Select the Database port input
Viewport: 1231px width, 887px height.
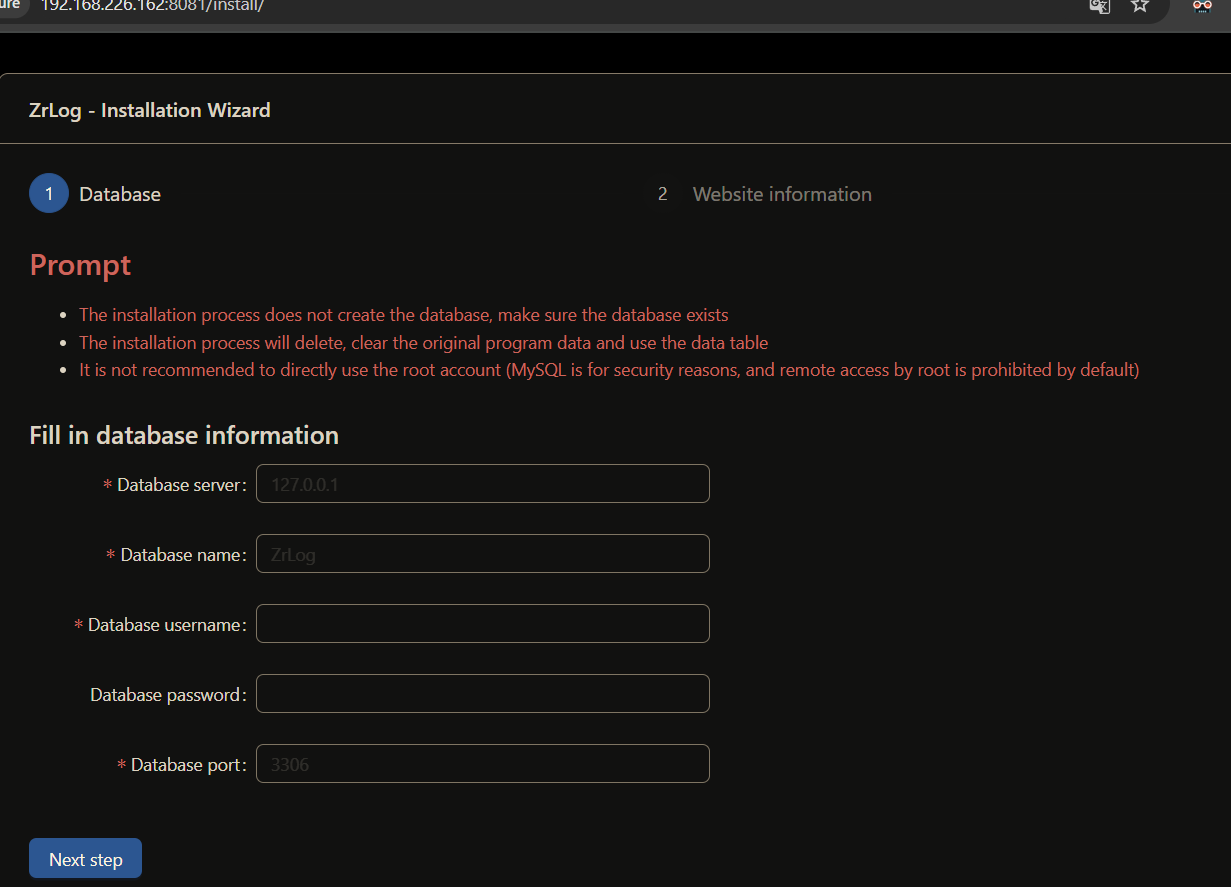[x=483, y=764]
